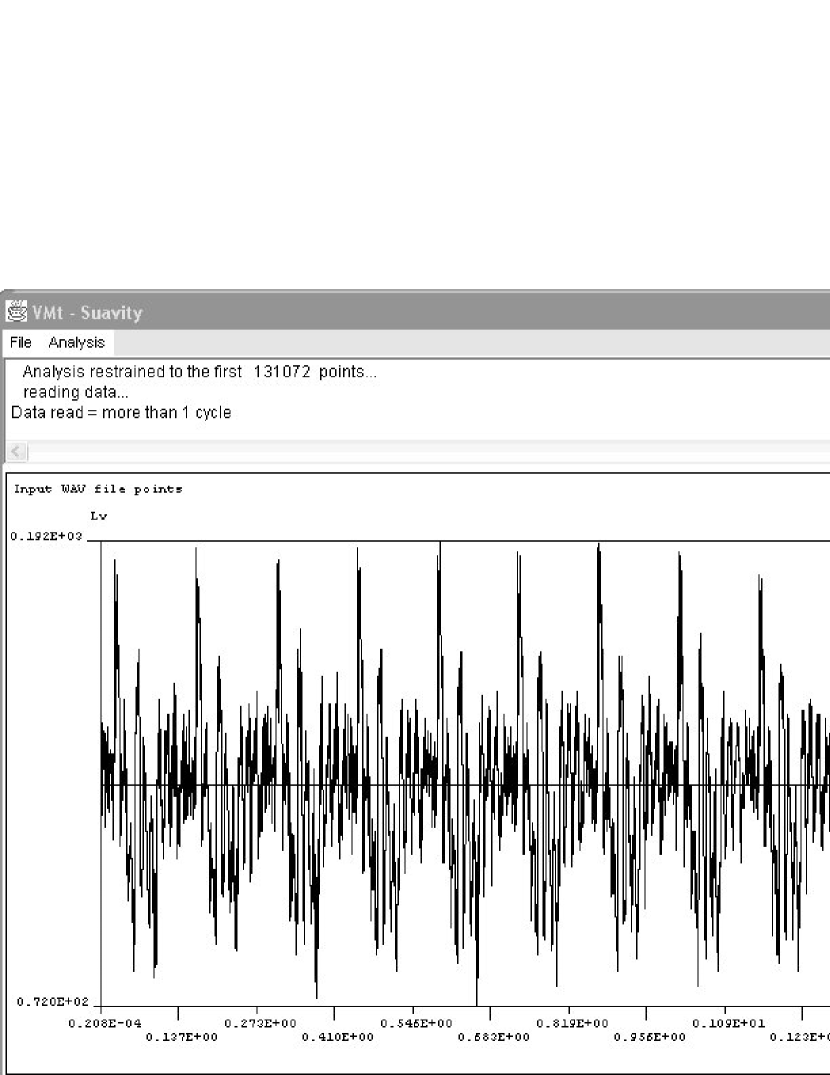Click the x-axis label 0.956E+00
Screen dimensions: 830x1075
point(650,1037)
